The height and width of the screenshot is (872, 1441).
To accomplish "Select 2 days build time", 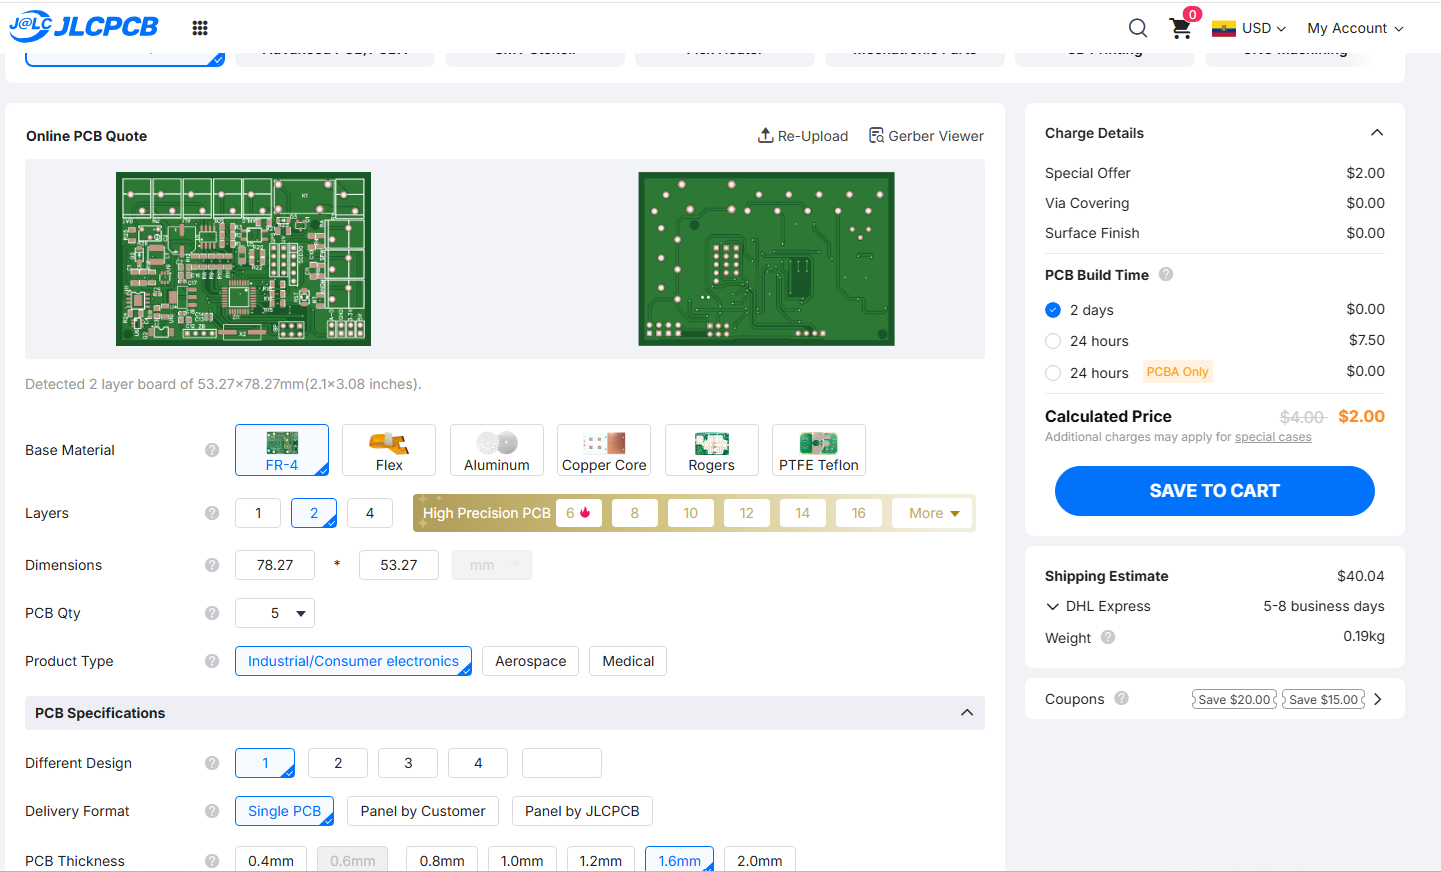I will click(1053, 310).
